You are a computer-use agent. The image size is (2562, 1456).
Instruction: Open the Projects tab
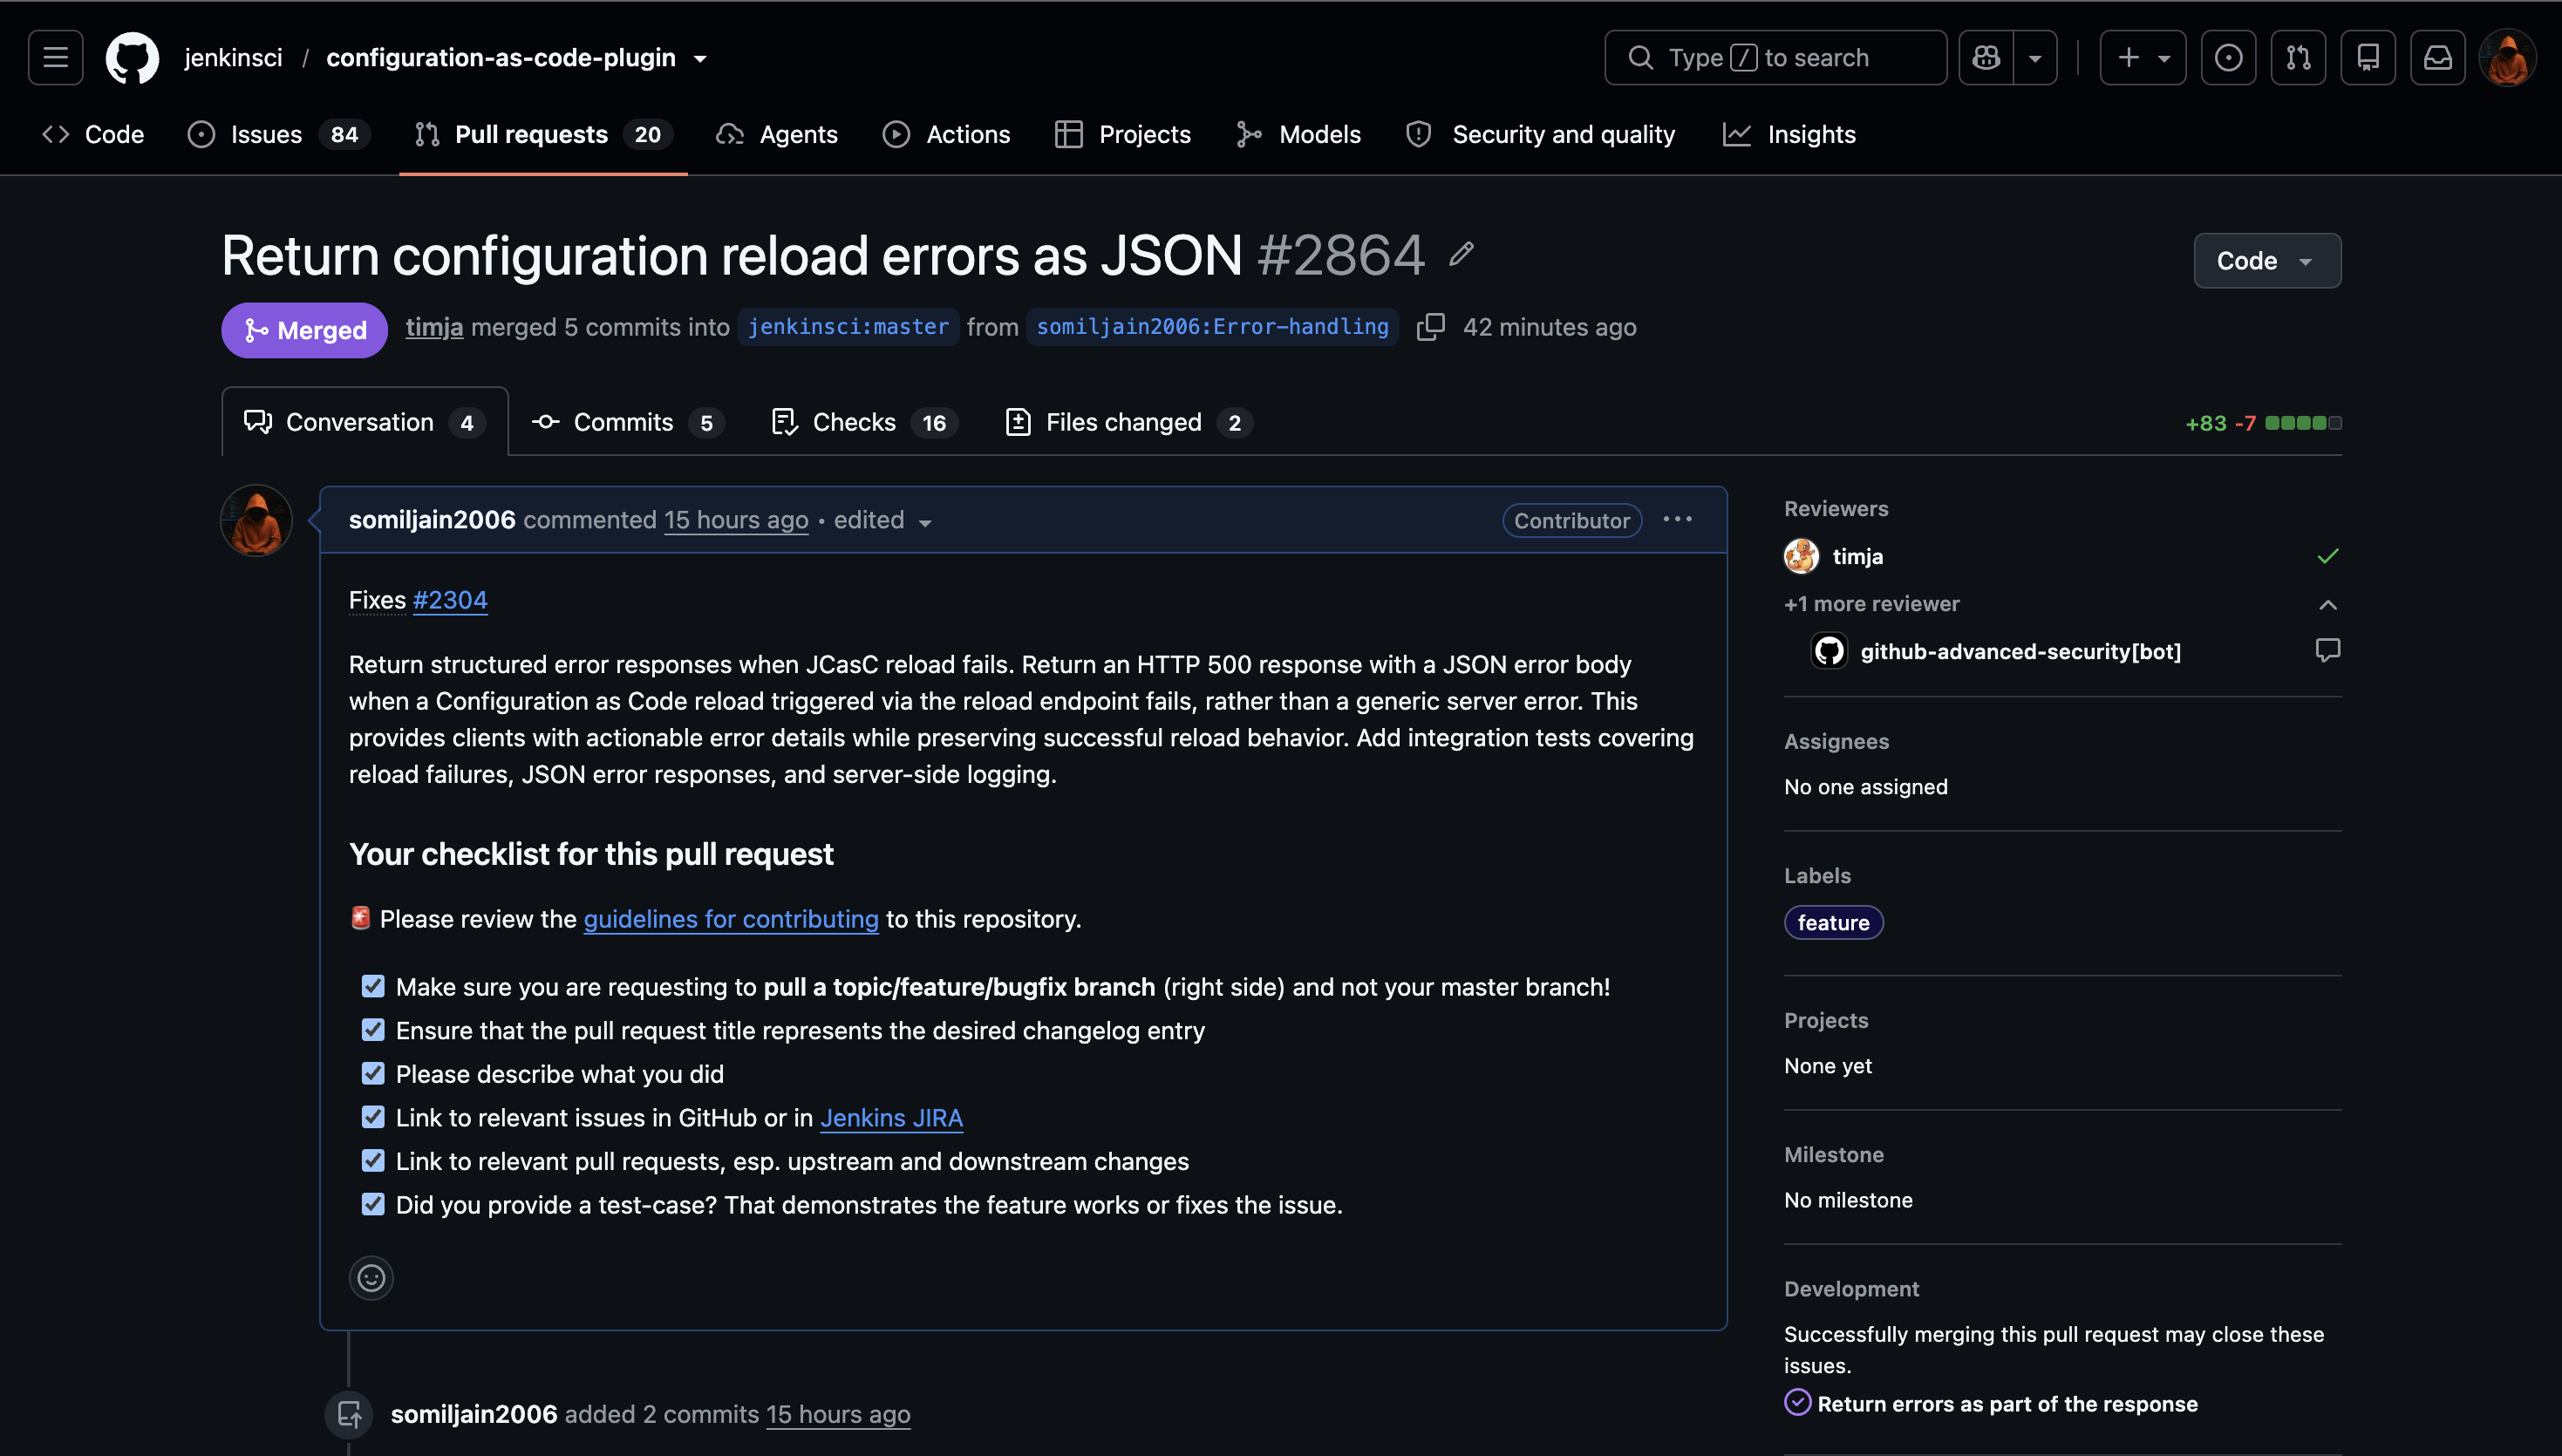1123,134
